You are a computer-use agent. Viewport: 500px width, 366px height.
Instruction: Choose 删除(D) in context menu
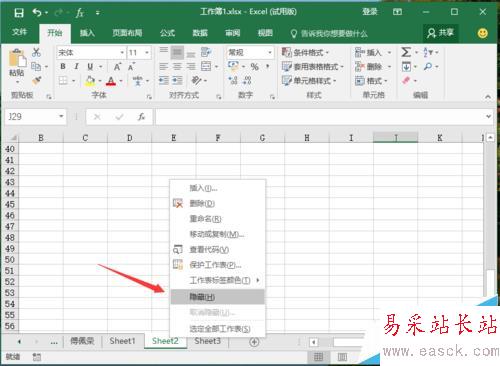218,203
